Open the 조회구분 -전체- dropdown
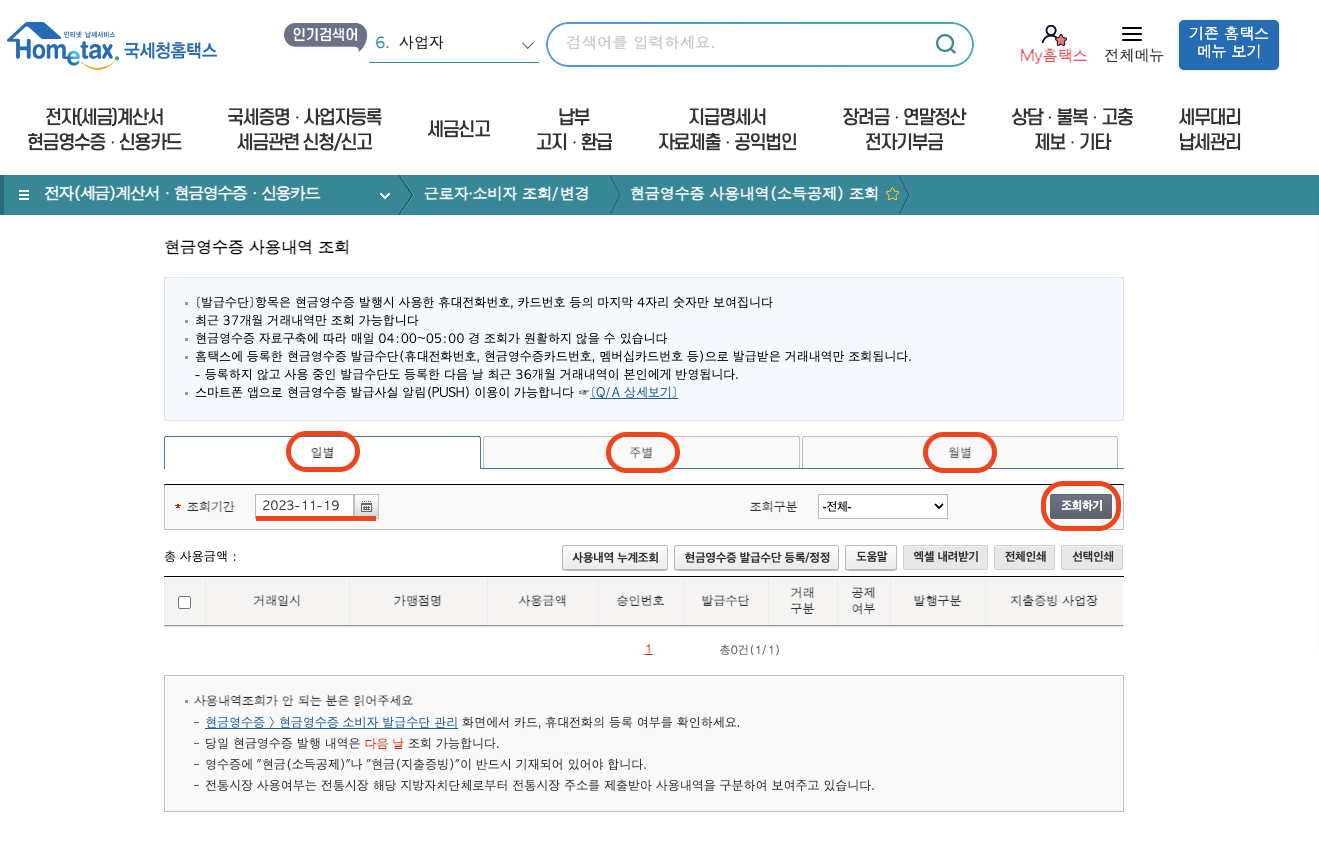This screenshot has height=862, width=1319. point(882,506)
